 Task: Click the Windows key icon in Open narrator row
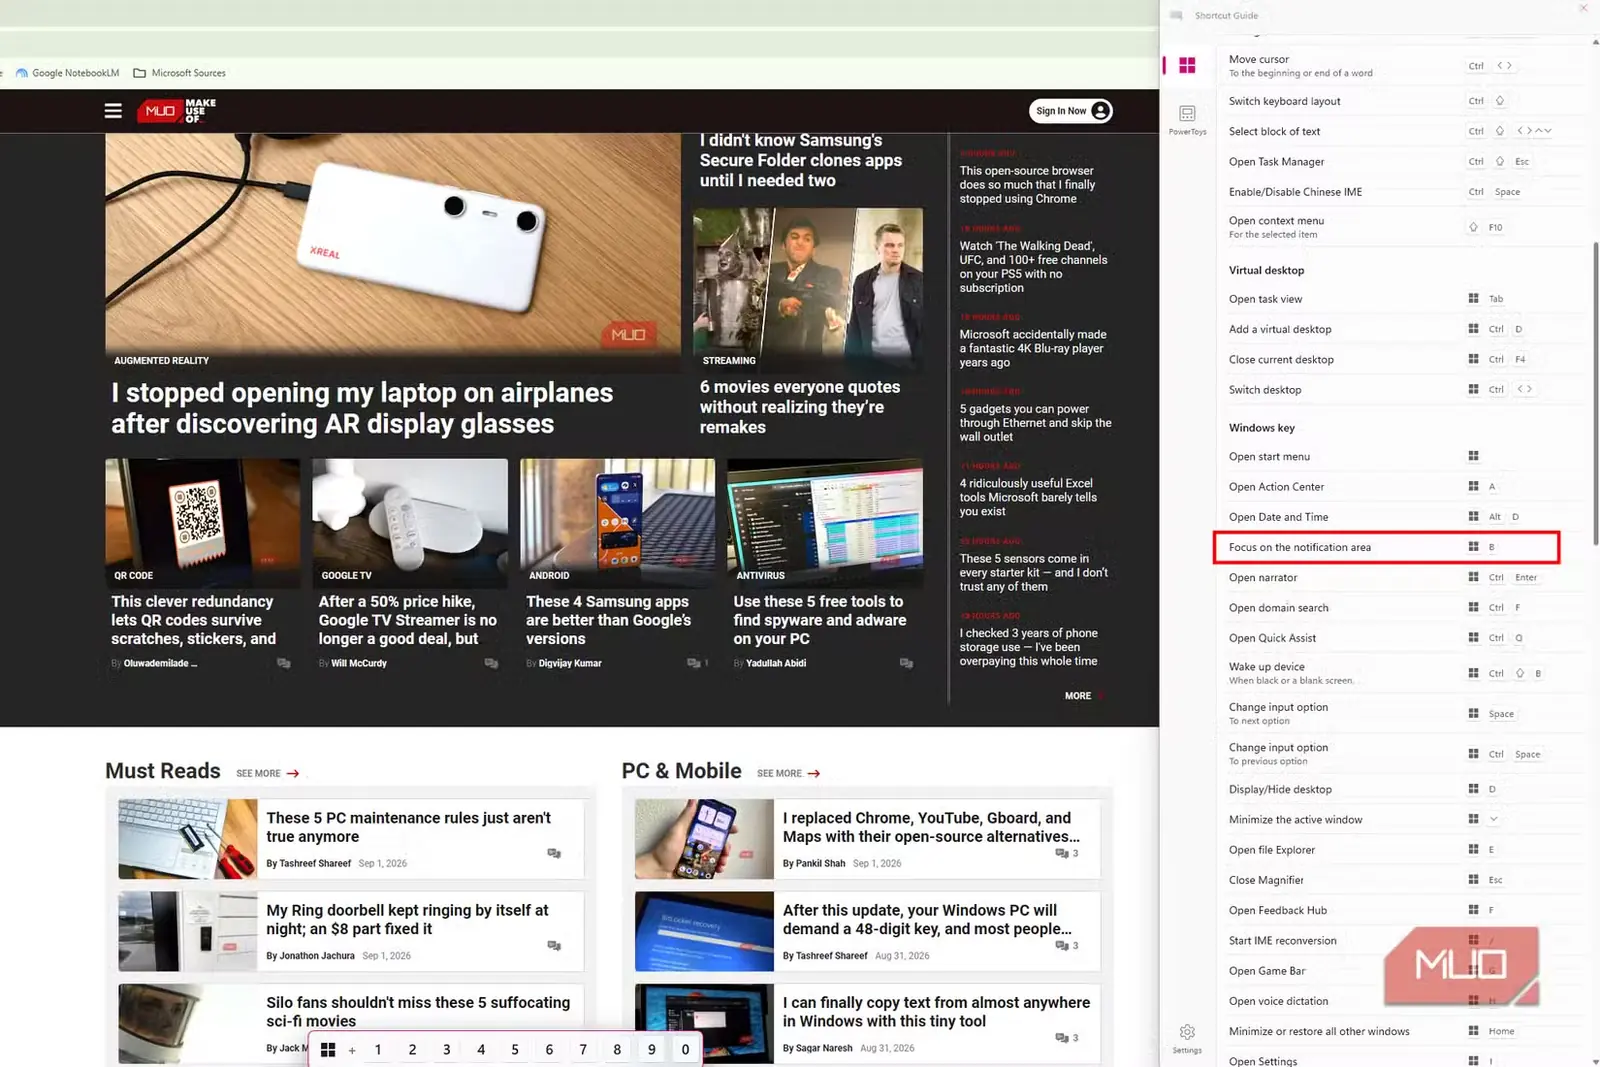click(x=1473, y=577)
